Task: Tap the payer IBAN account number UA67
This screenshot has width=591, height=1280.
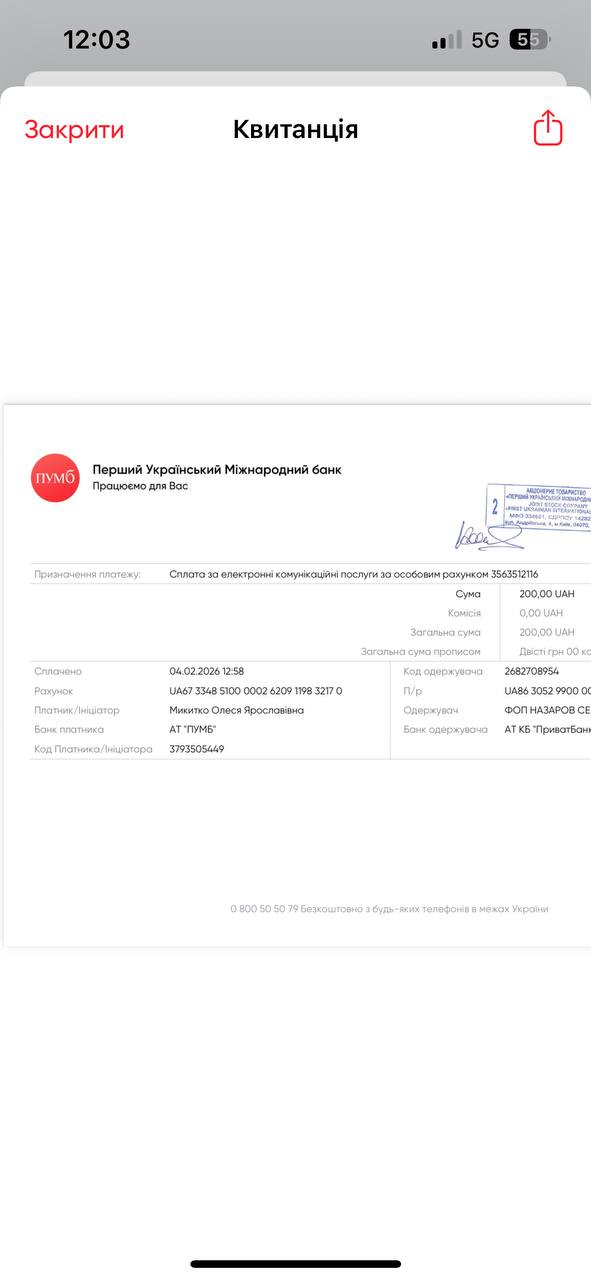Action: pos(256,691)
